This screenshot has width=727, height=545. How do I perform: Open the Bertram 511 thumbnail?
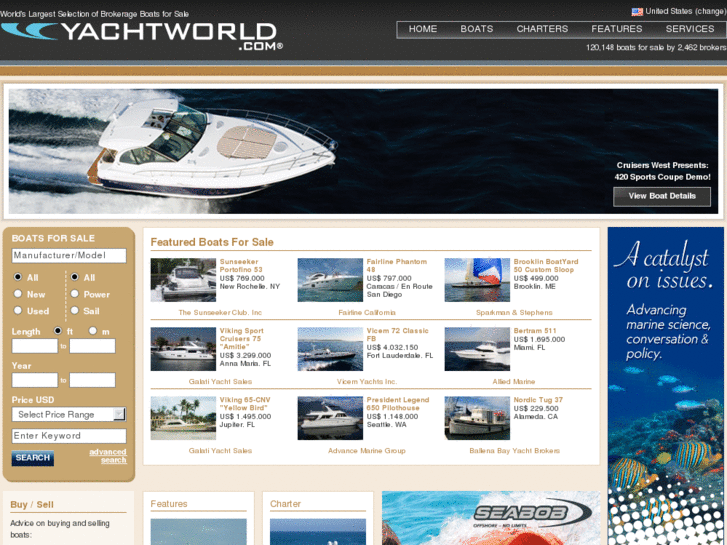coord(477,349)
